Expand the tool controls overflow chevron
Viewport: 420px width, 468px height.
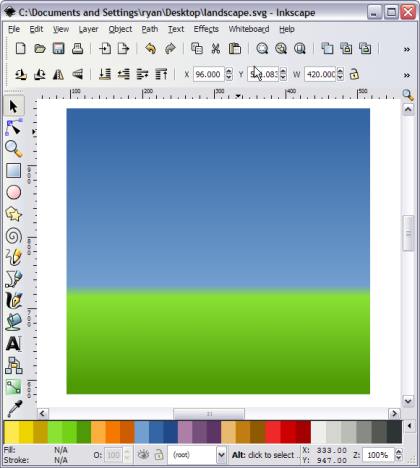[407, 75]
